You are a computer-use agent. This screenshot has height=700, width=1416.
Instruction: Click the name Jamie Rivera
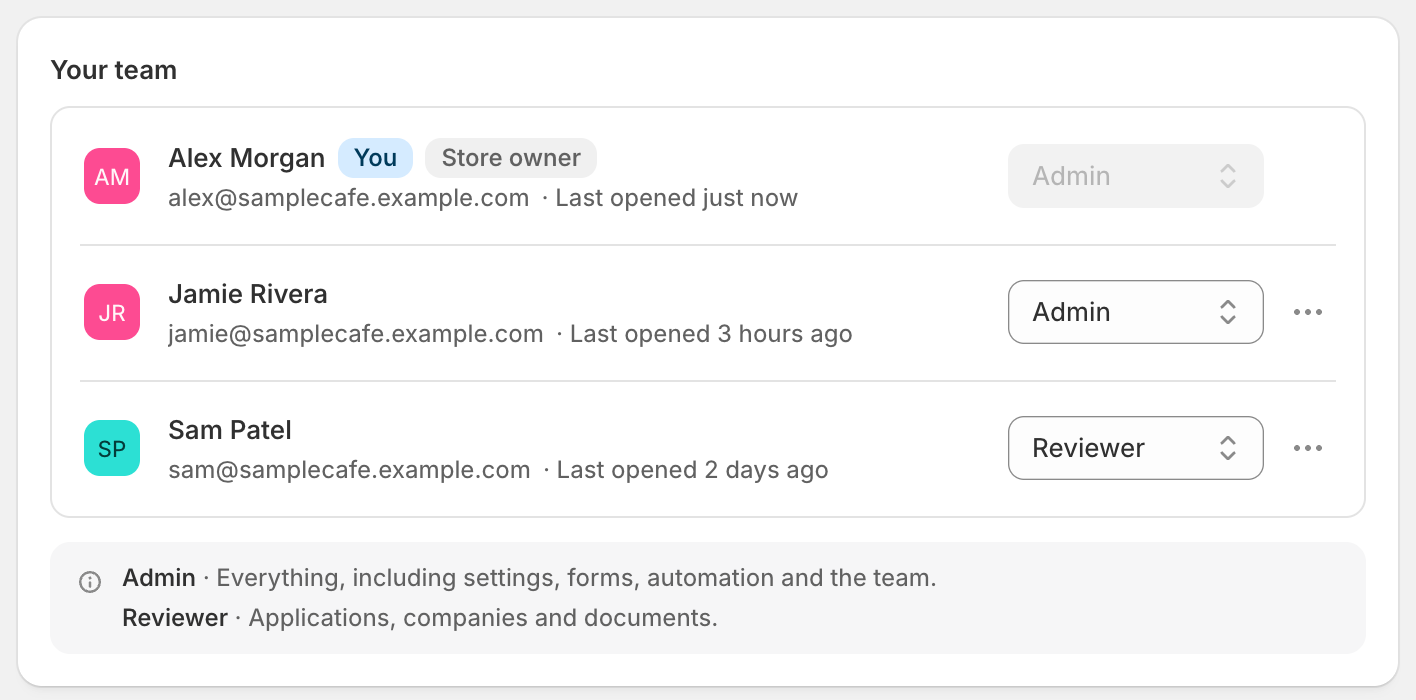[248, 294]
